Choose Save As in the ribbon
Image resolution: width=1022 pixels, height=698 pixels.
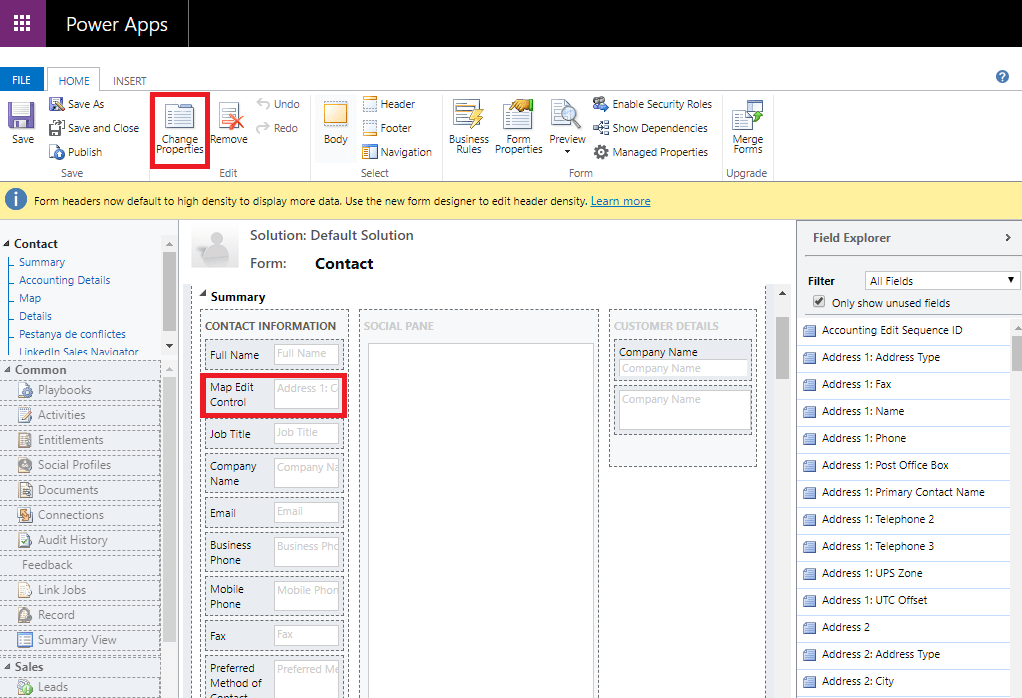click(77, 104)
